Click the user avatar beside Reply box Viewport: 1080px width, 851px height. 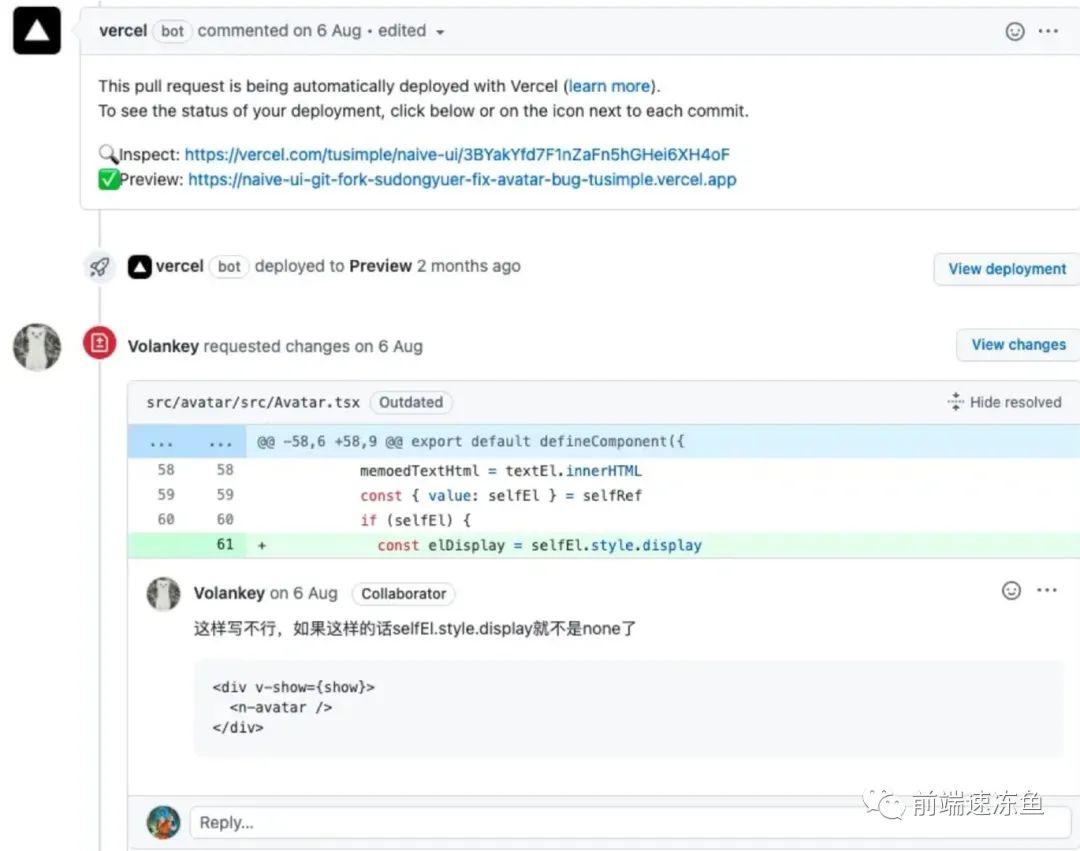coord(164,823)
